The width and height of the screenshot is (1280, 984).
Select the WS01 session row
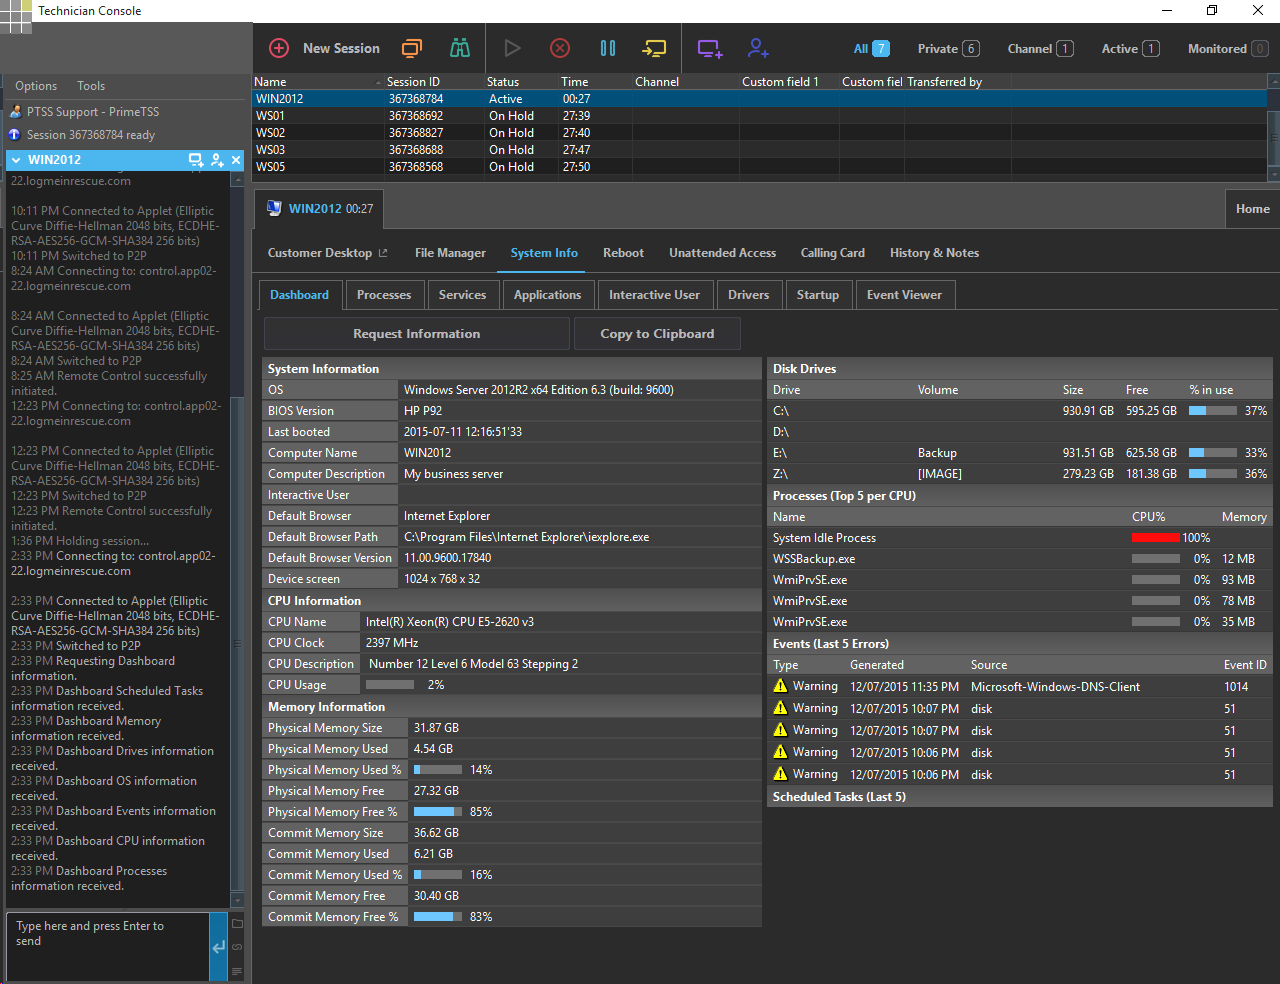760,116
